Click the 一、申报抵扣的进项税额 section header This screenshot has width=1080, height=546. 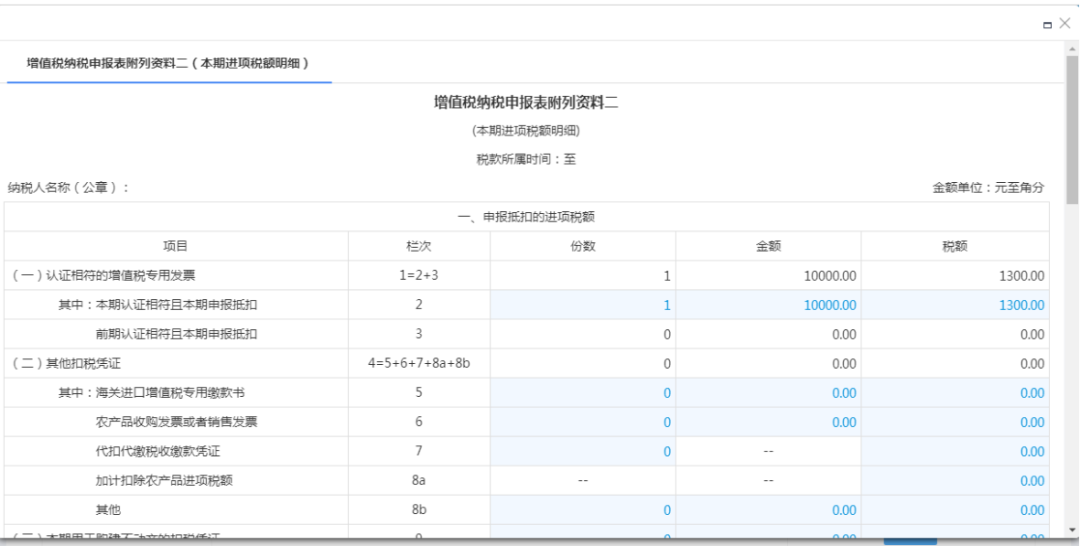(x=526, y=217)
